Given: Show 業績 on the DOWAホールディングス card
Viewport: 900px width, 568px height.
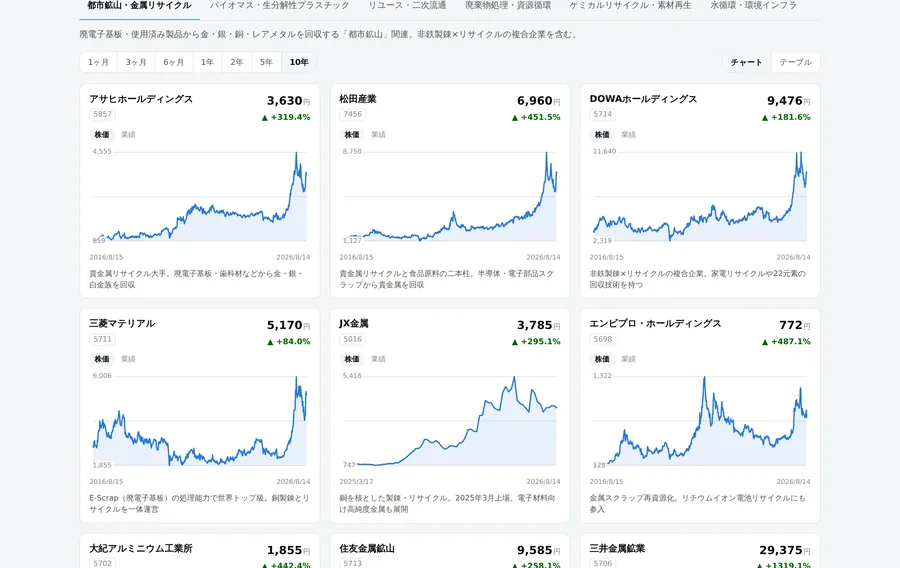Looking at the screenshot, I should coord(629,134).
